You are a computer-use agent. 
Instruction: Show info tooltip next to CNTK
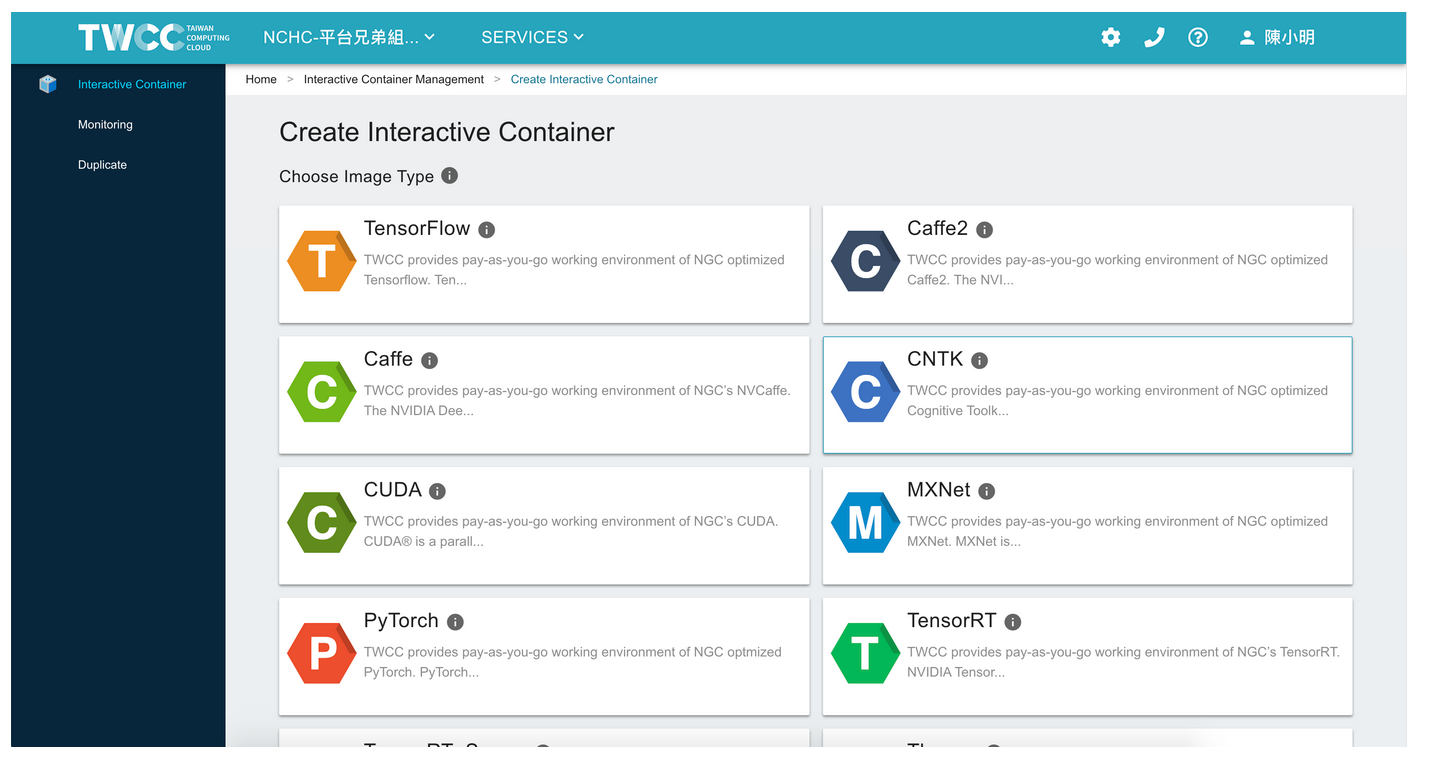point(980,360)
